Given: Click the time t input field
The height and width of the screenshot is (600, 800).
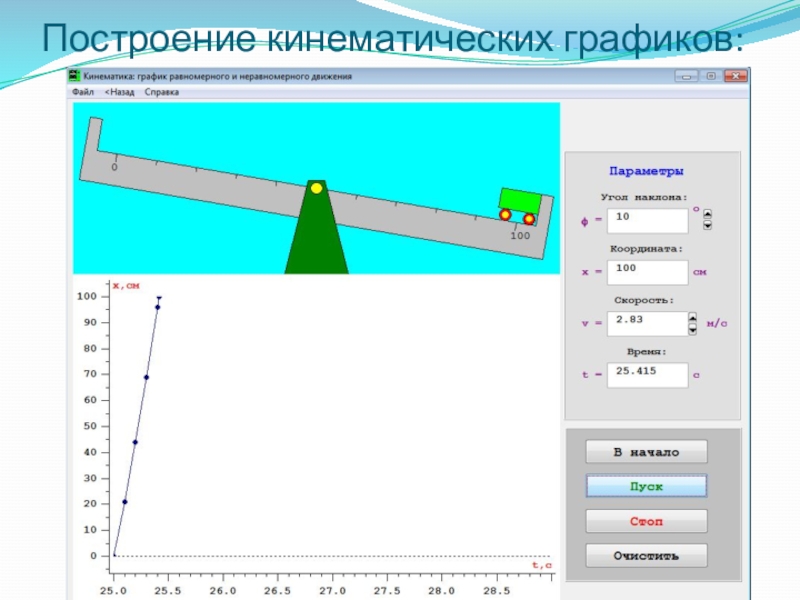Looking at the screenshot, I should pos(647,375).
